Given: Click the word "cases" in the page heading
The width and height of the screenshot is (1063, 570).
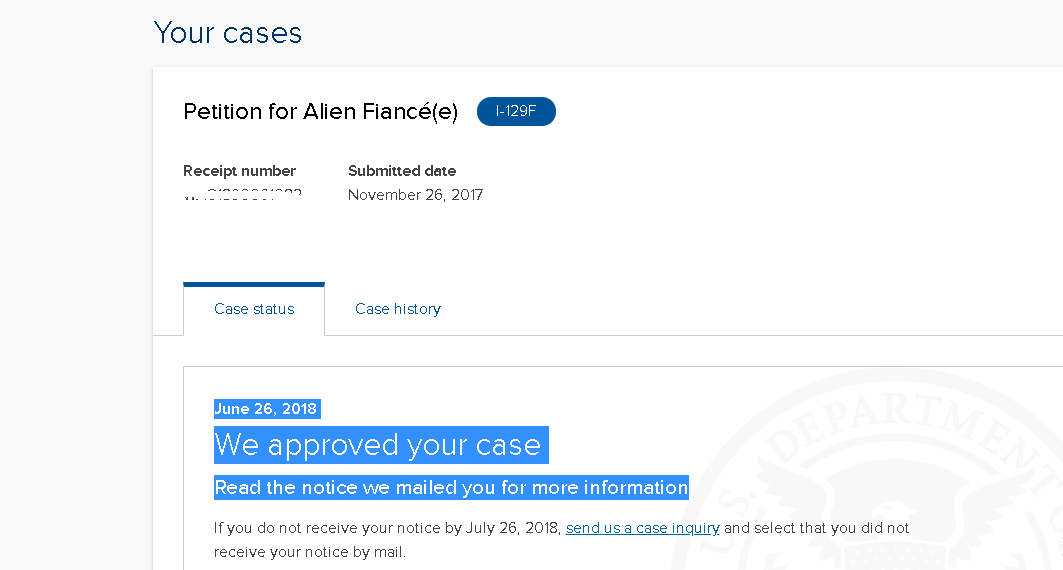Looking at the screenshot, I should click(x=263, y=33).
